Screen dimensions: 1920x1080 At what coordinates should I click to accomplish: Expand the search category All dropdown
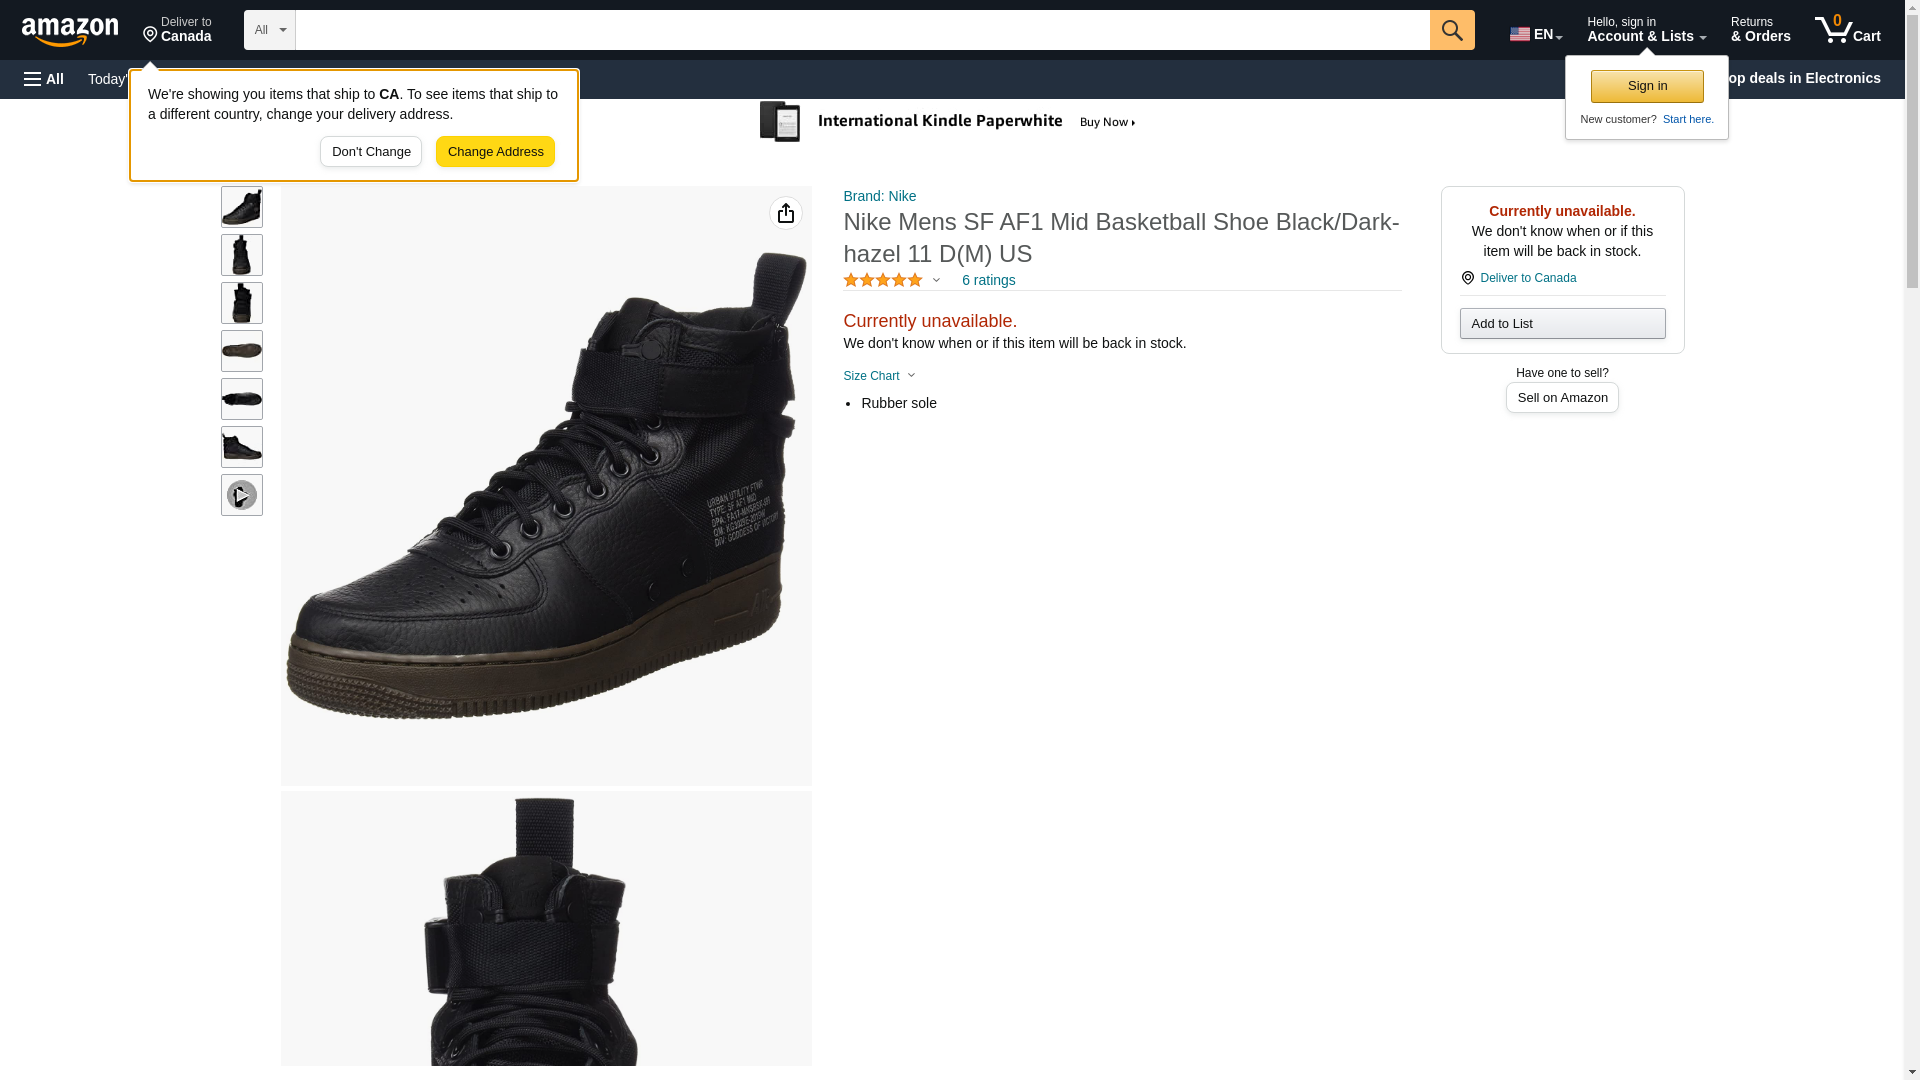click(269, 30)
